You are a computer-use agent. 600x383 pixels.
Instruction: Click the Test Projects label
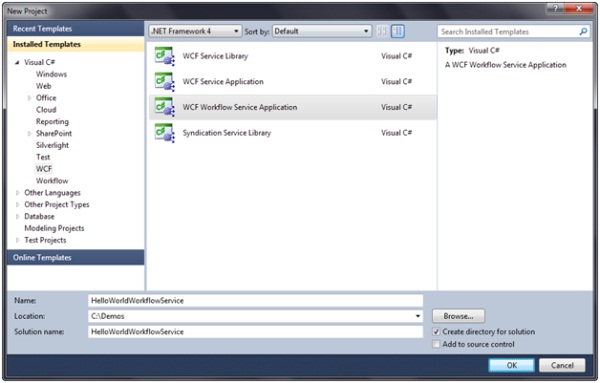(x=45, y=240)
